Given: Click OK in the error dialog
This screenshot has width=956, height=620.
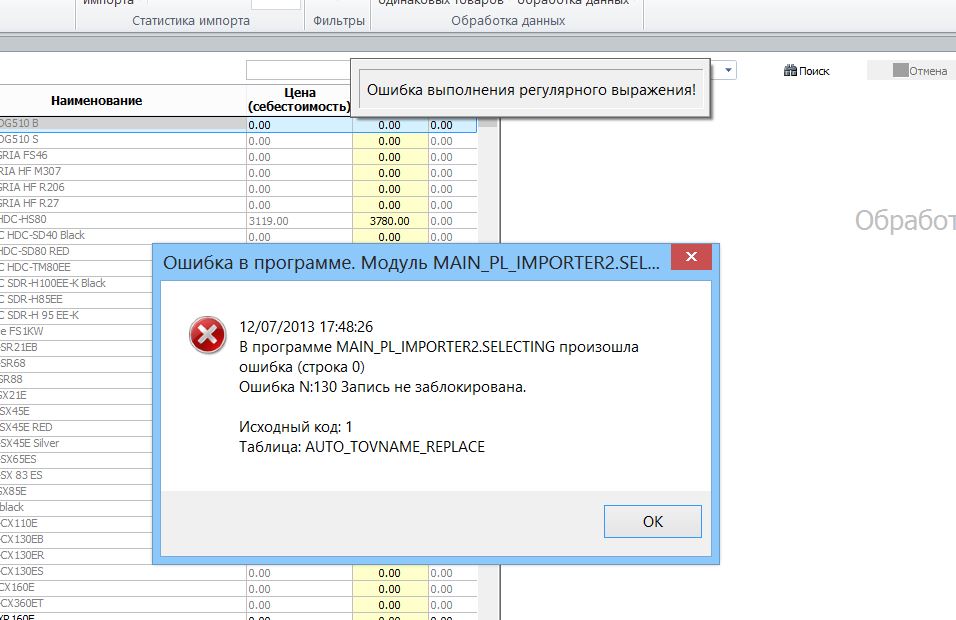Looking at the screenshot, I should point(652,521).
